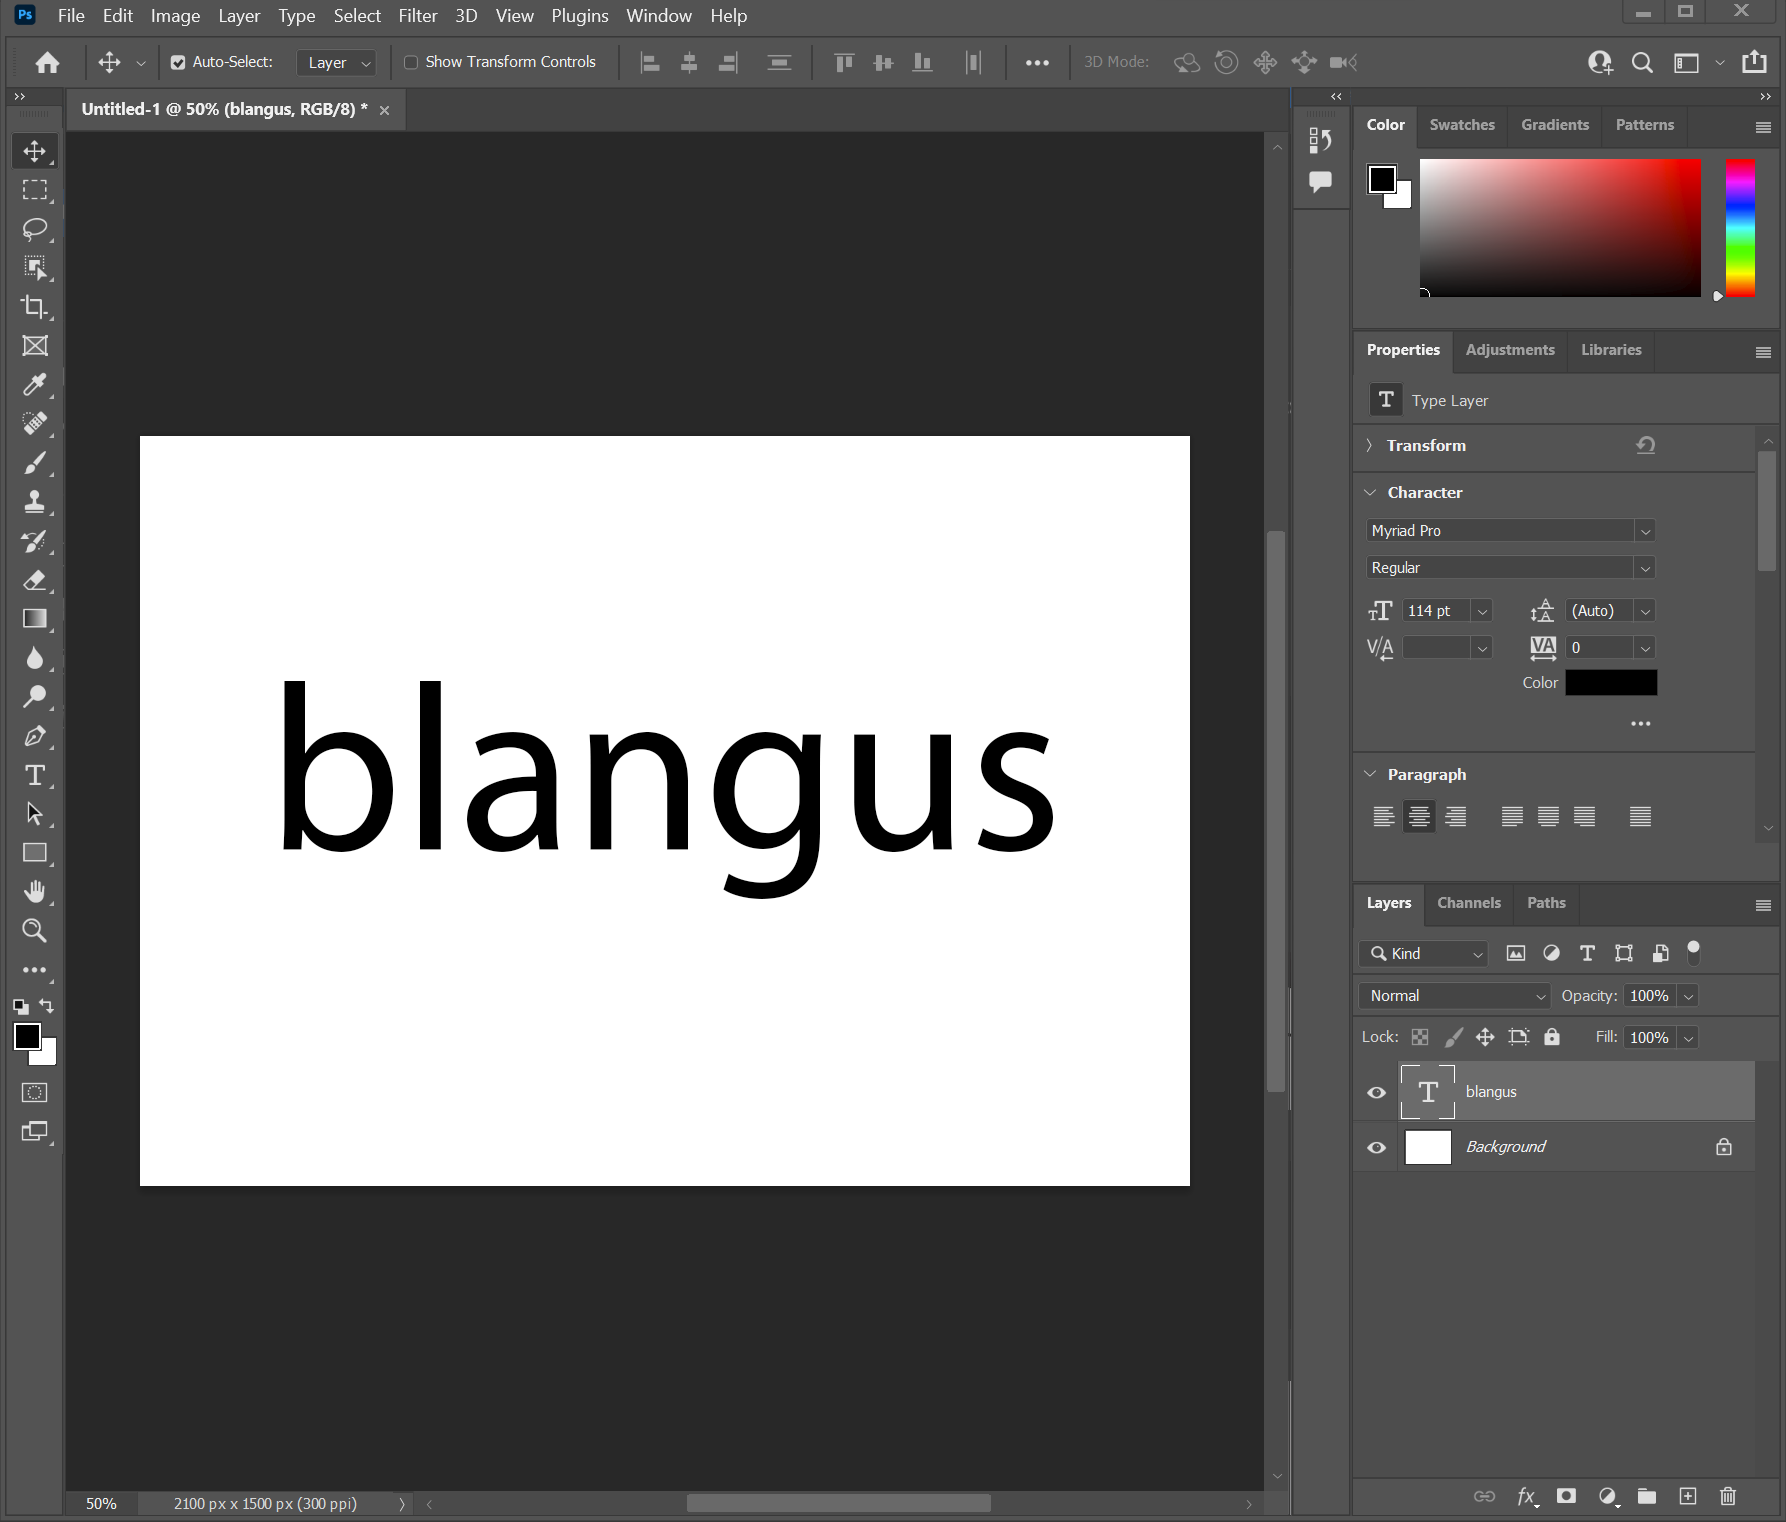1786x1522 pixels.
Task: Click the text Color swatch in Character panel
Action: tap(1610, 682)
